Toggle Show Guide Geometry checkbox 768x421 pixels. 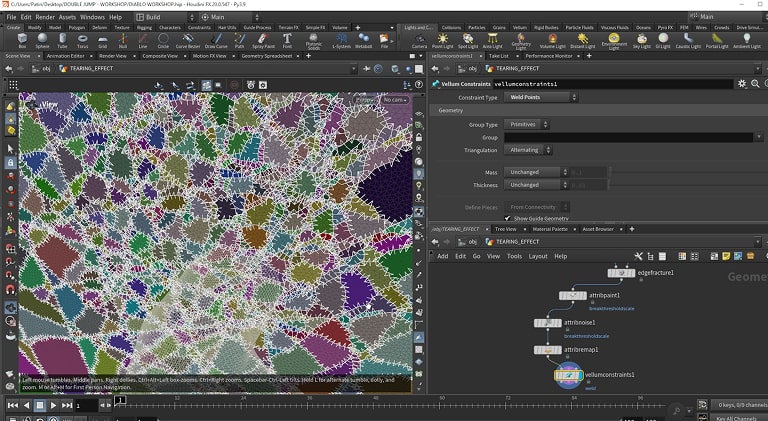508,218
